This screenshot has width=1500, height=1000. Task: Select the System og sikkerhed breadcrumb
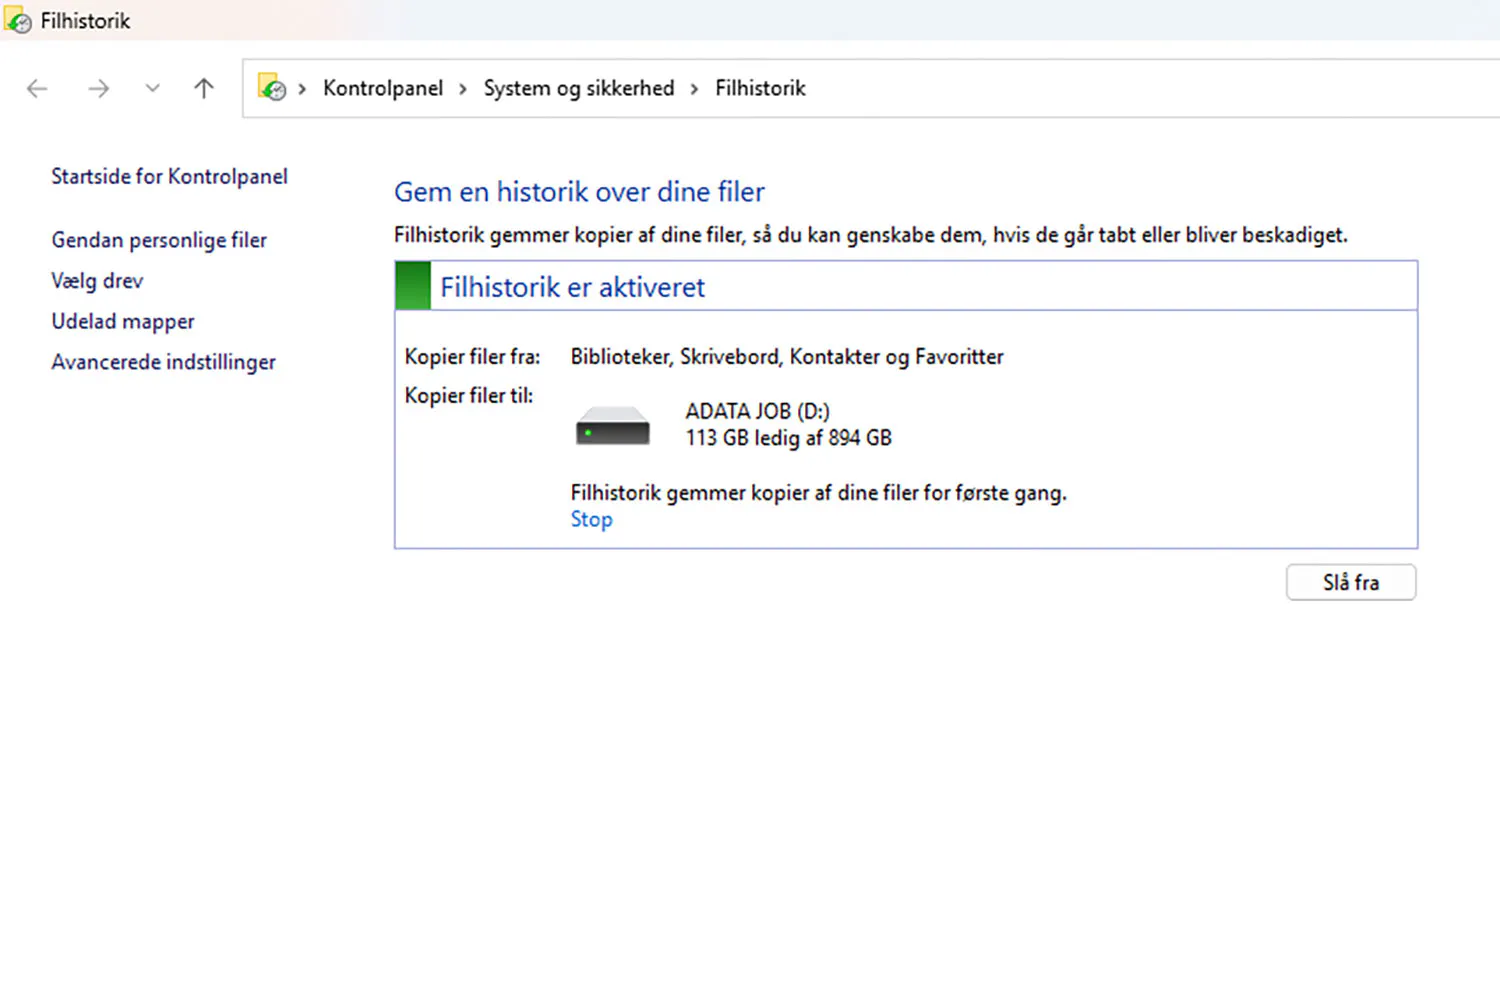point(578,89)
